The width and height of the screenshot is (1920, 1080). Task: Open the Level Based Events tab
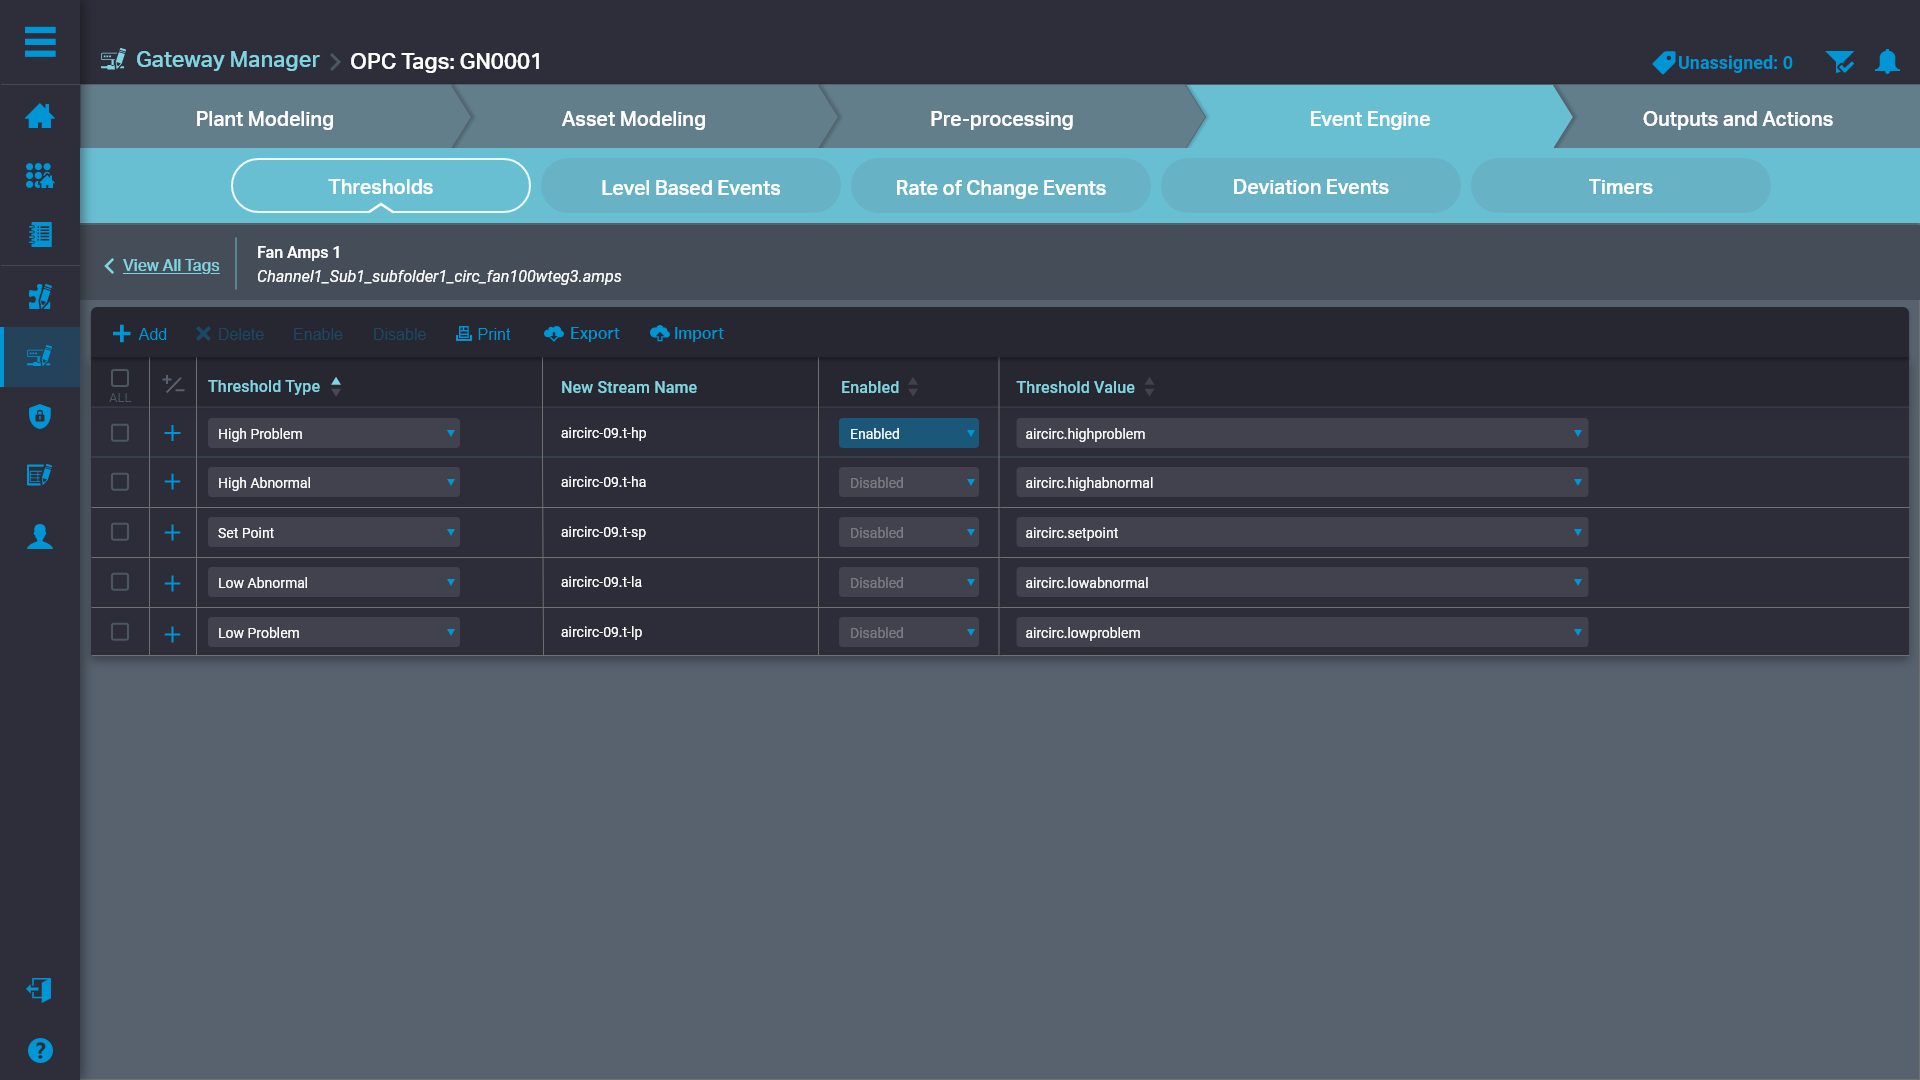691,187
